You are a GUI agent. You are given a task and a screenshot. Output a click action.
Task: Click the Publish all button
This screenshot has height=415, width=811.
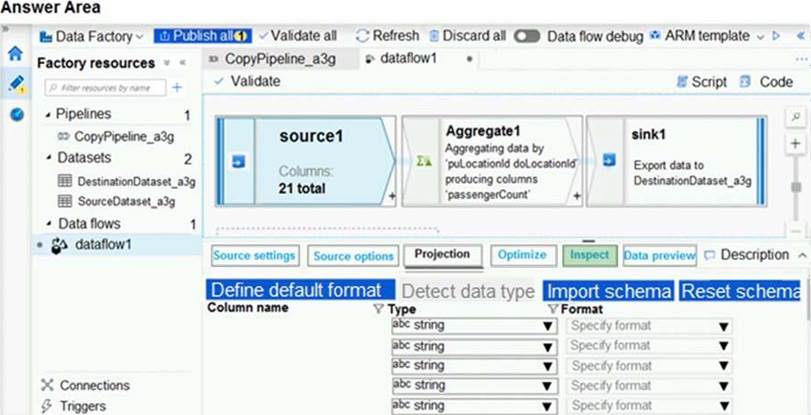[203, 36]
